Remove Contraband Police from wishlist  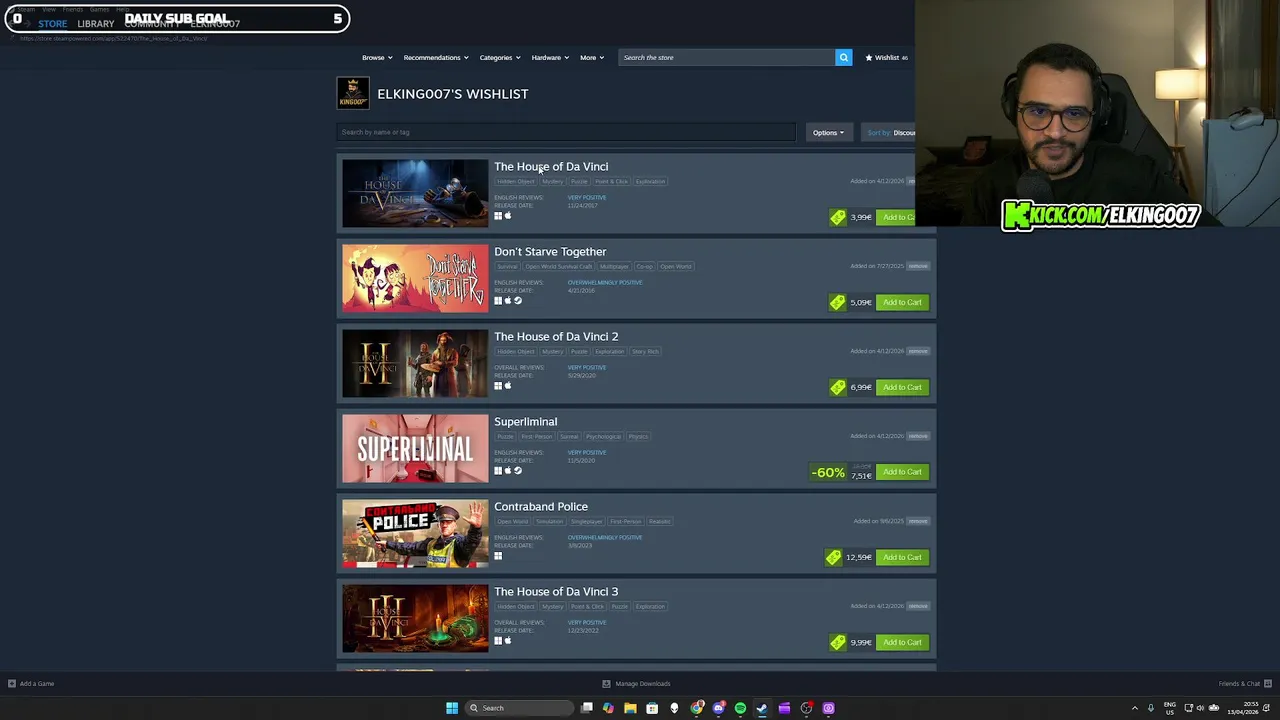coord(918,521)
